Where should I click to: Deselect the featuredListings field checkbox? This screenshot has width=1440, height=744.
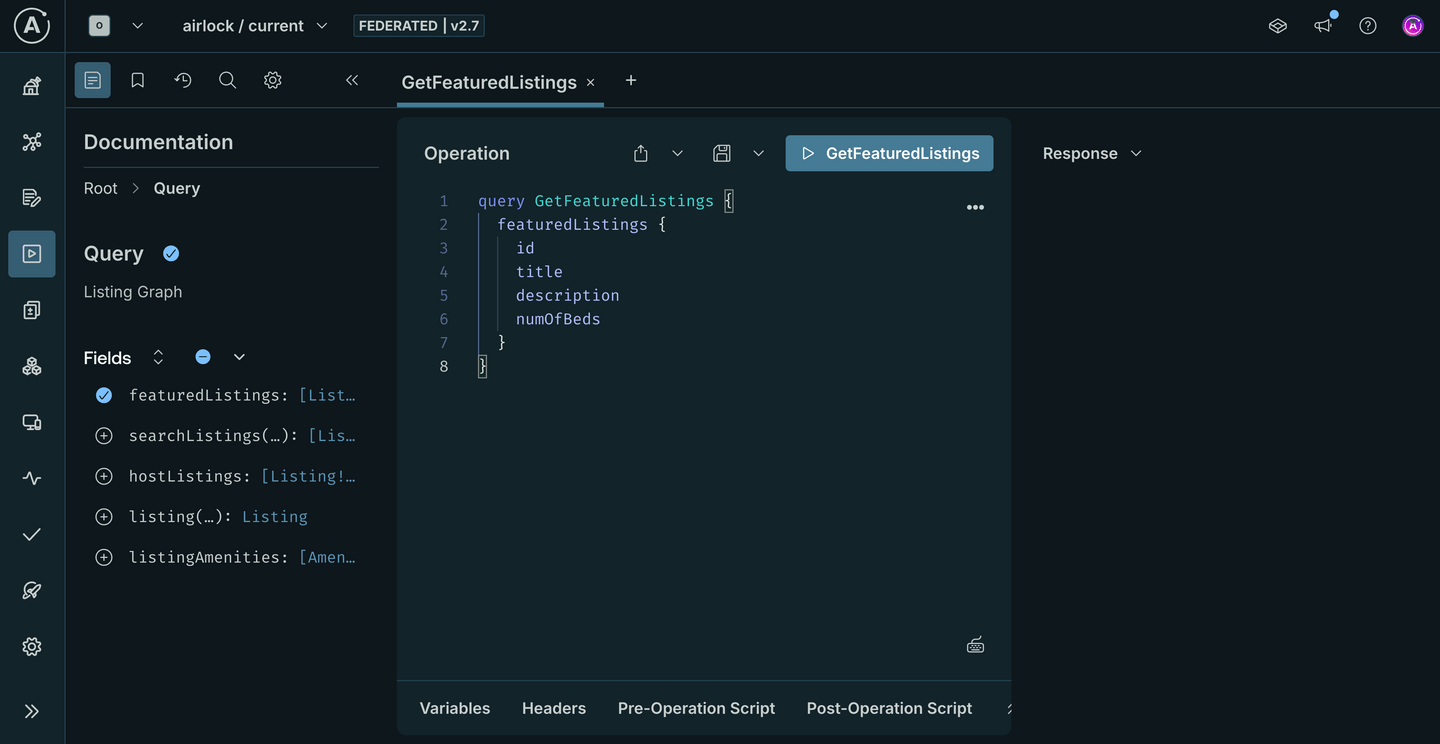104,395
